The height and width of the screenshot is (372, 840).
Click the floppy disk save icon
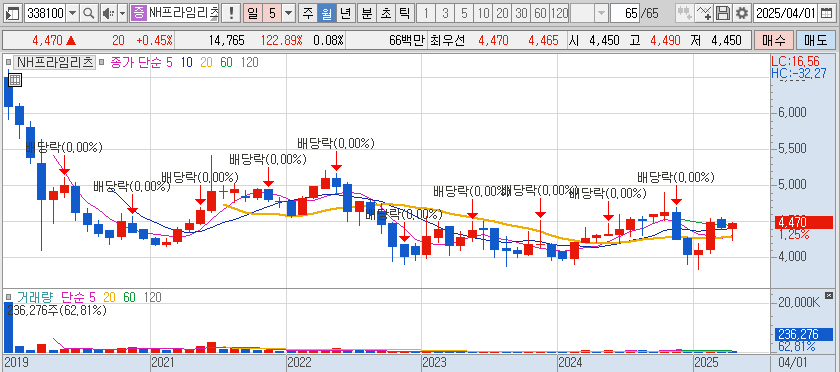[x=723, y=13]
